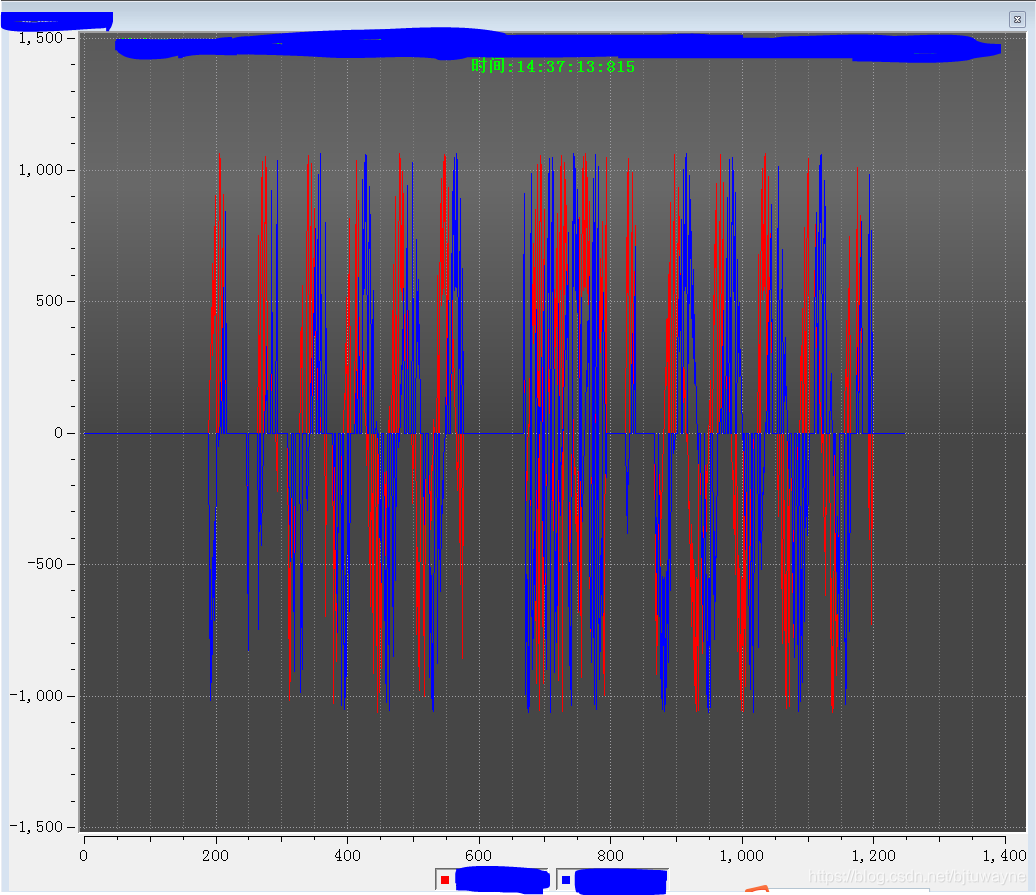Click the 1,400 horizontal axis label
The height and width of the screenshot is (895, 1036).
click(1004, 856)
